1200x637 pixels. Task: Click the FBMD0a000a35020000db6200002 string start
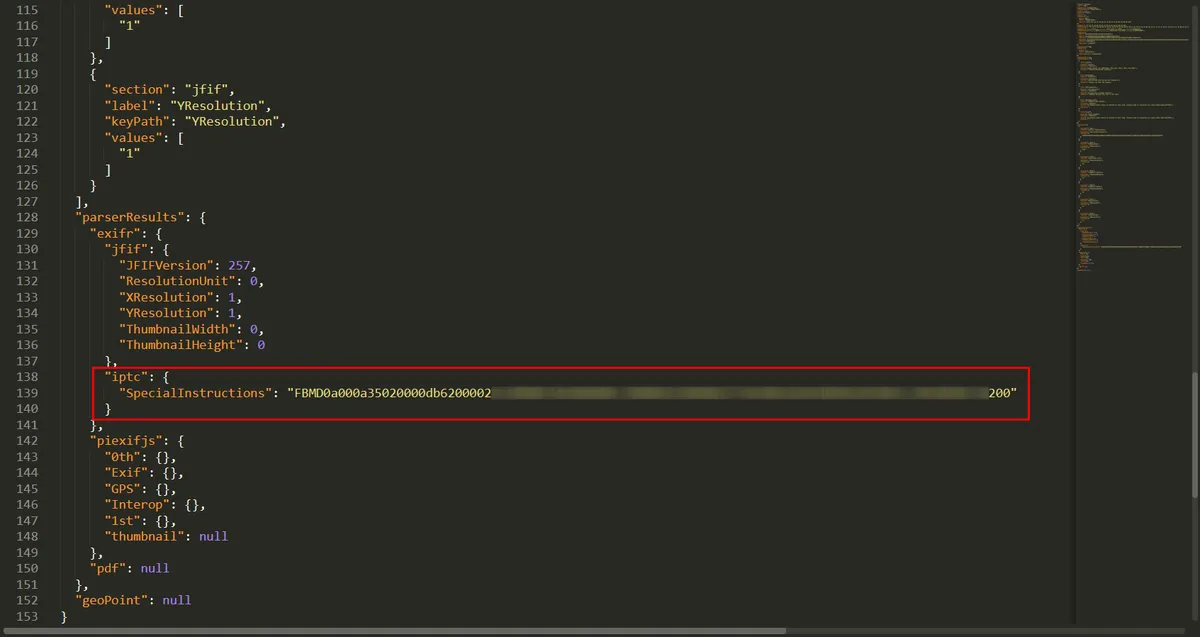tap(390, 393)
